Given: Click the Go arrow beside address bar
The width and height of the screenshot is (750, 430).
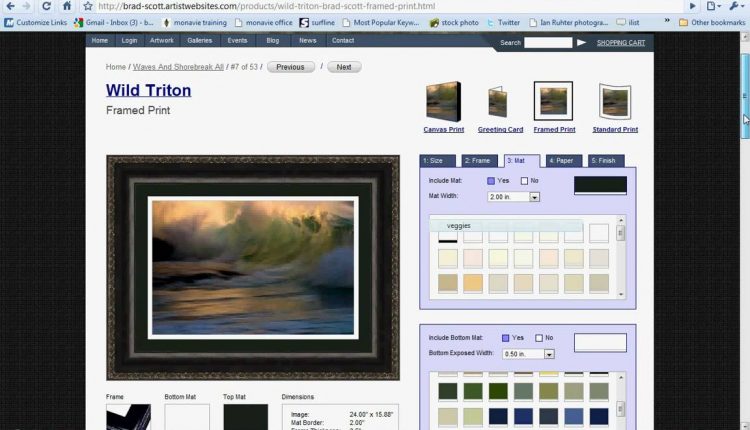Looking at the screenshot, I should [692, 6].
